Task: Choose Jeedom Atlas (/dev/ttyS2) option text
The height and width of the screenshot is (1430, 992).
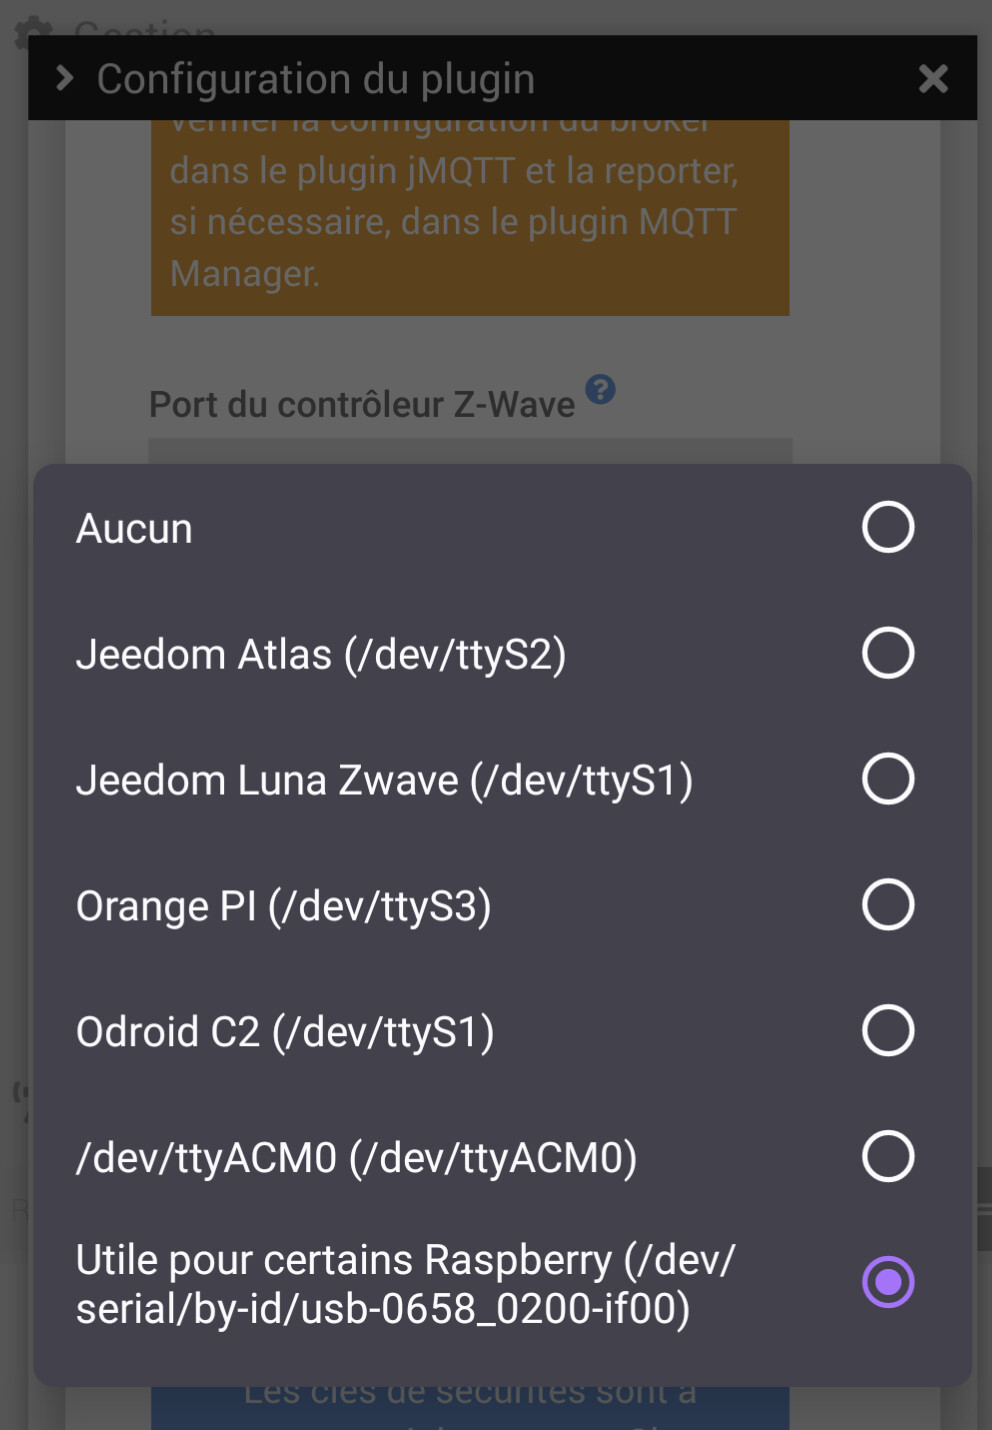Action: point(321,655)
